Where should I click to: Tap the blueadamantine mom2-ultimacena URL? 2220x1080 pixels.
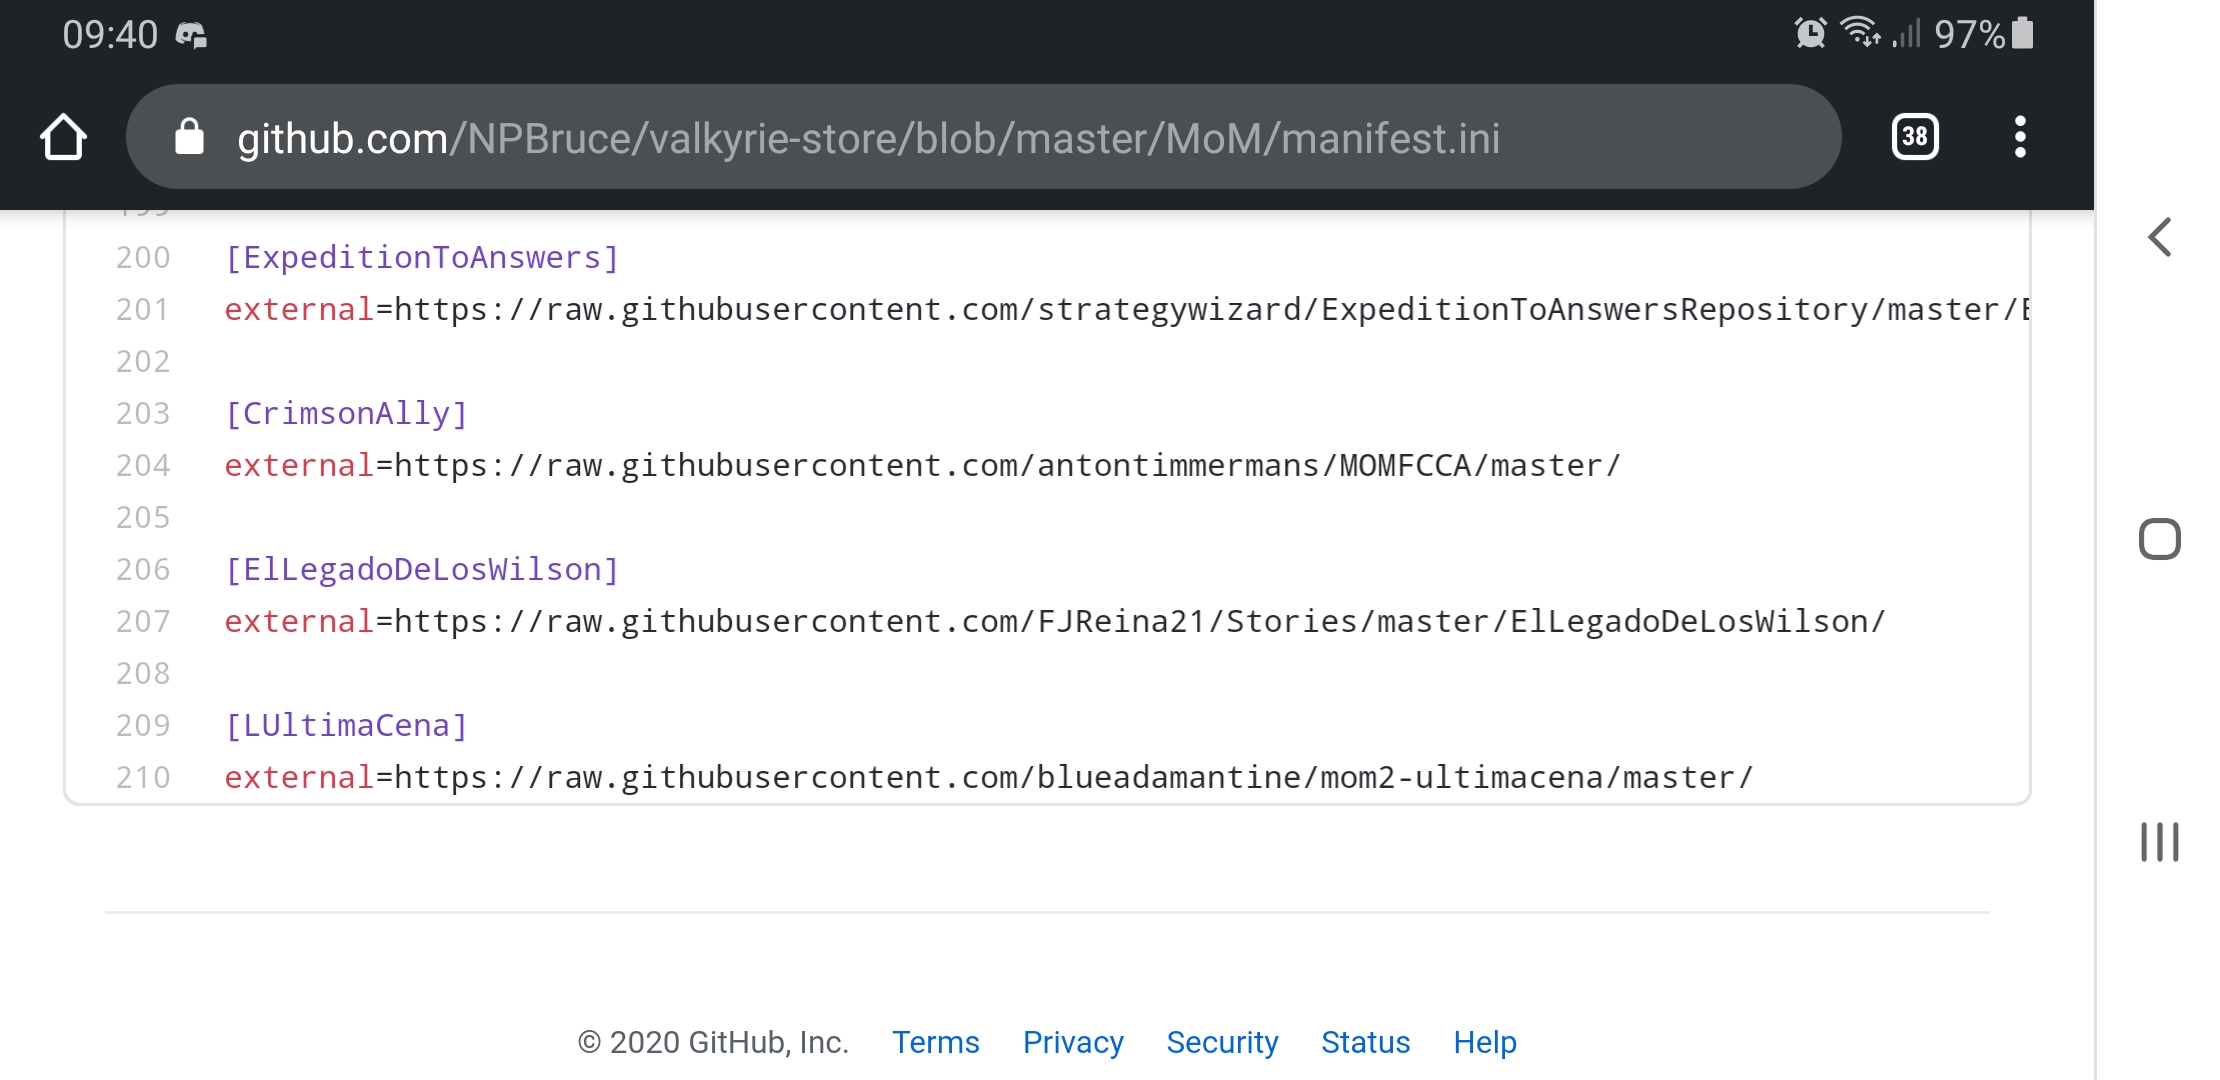pyautogui.click(x=1074, y=778)
